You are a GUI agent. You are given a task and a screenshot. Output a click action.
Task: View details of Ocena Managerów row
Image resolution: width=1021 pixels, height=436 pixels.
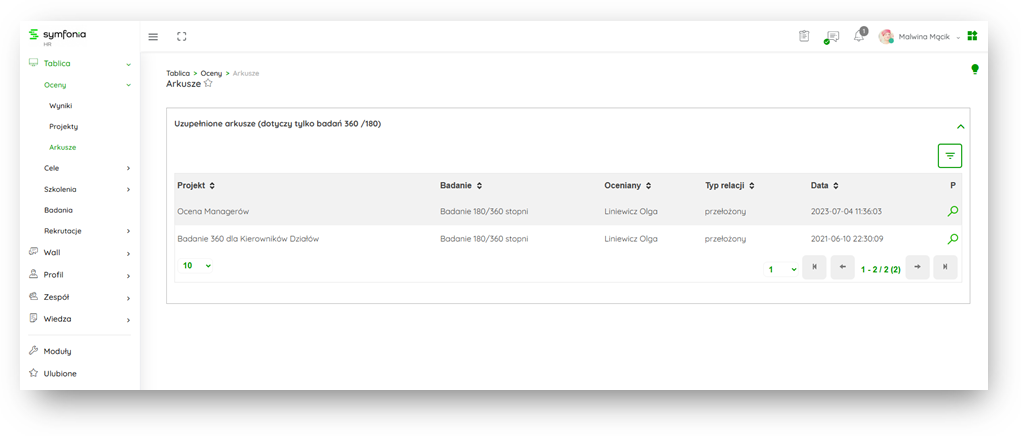point(953,211)
